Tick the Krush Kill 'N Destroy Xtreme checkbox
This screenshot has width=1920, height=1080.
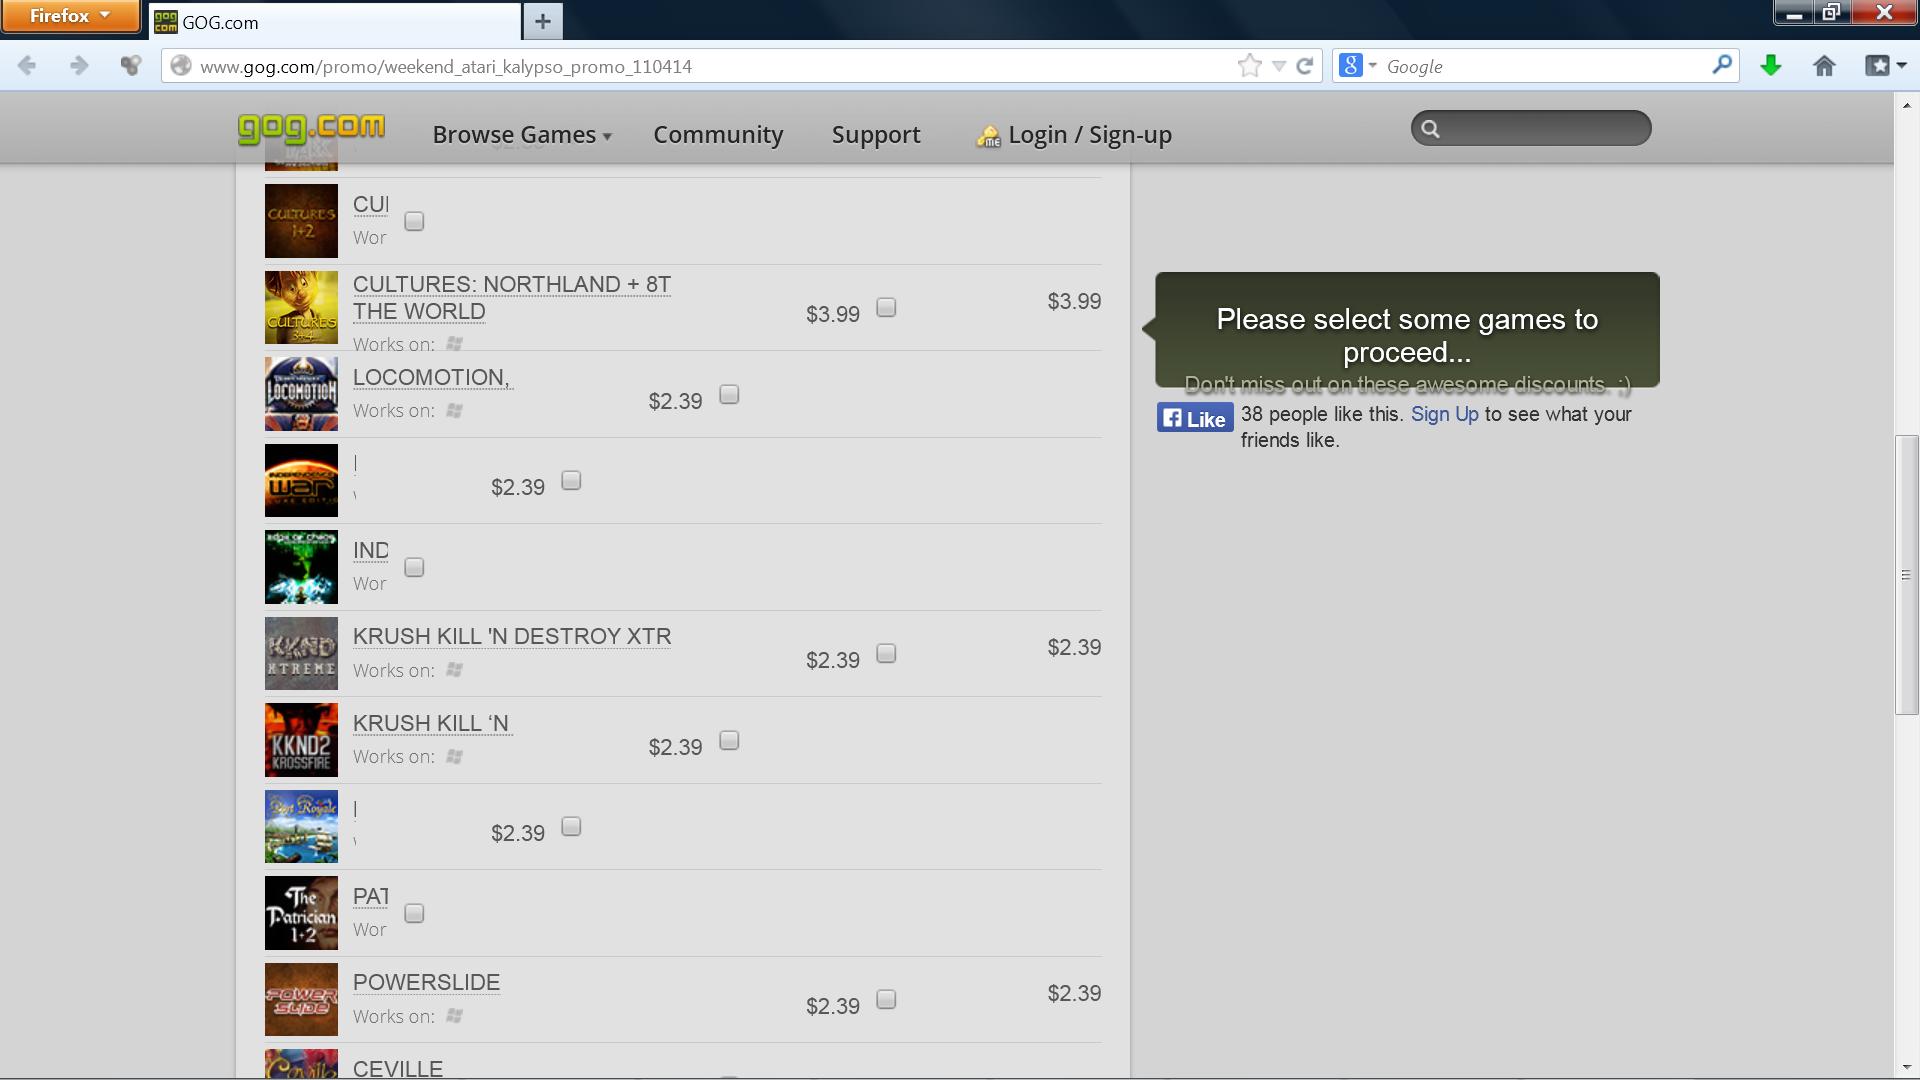[886, 653]
